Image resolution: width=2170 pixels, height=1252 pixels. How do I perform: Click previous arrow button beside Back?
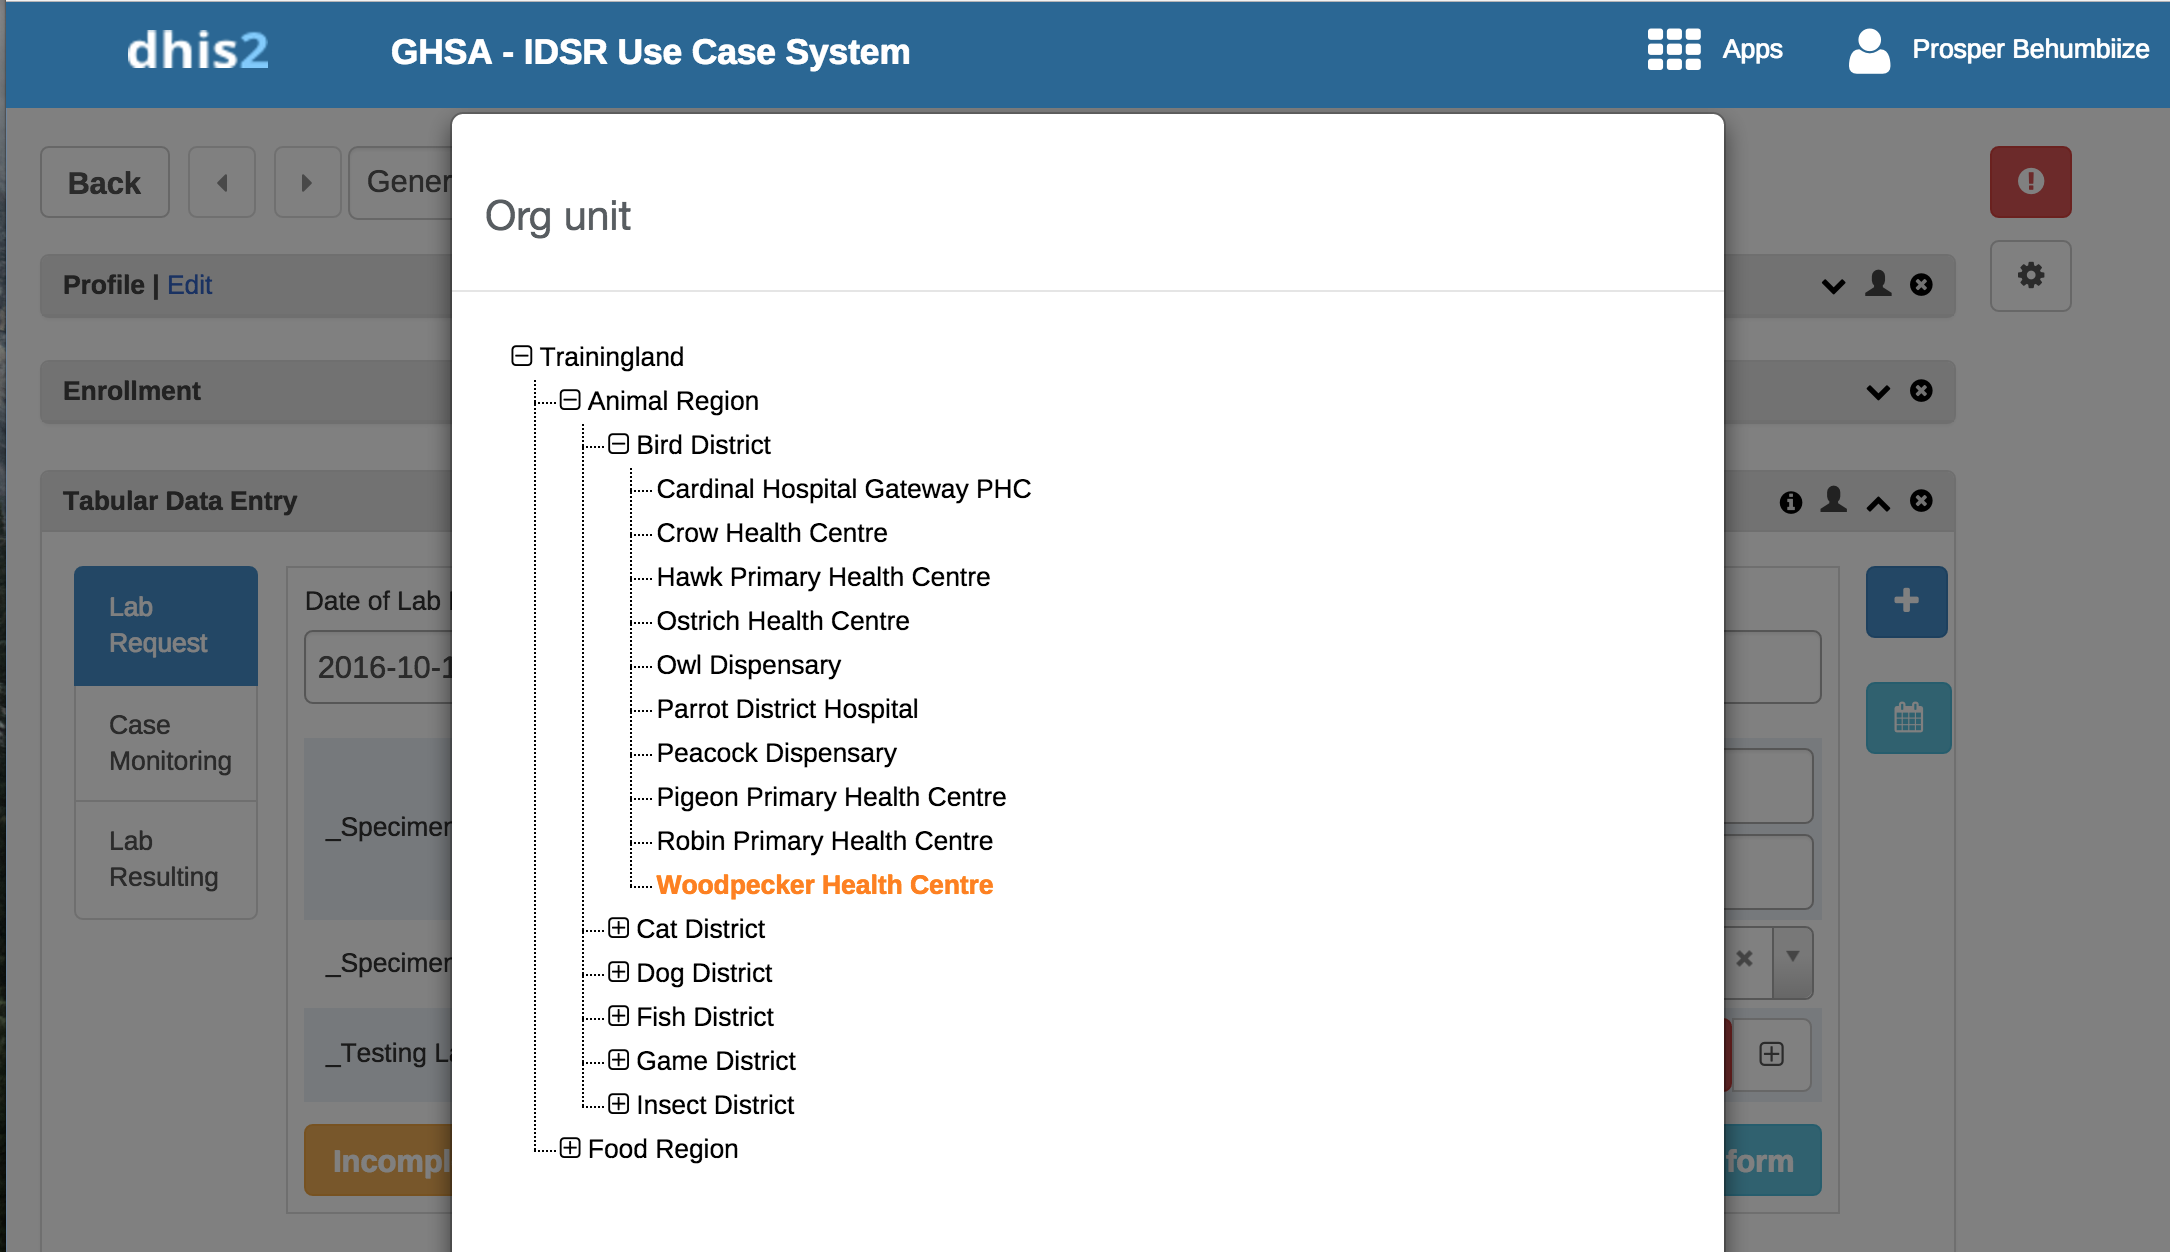[222, 183]
